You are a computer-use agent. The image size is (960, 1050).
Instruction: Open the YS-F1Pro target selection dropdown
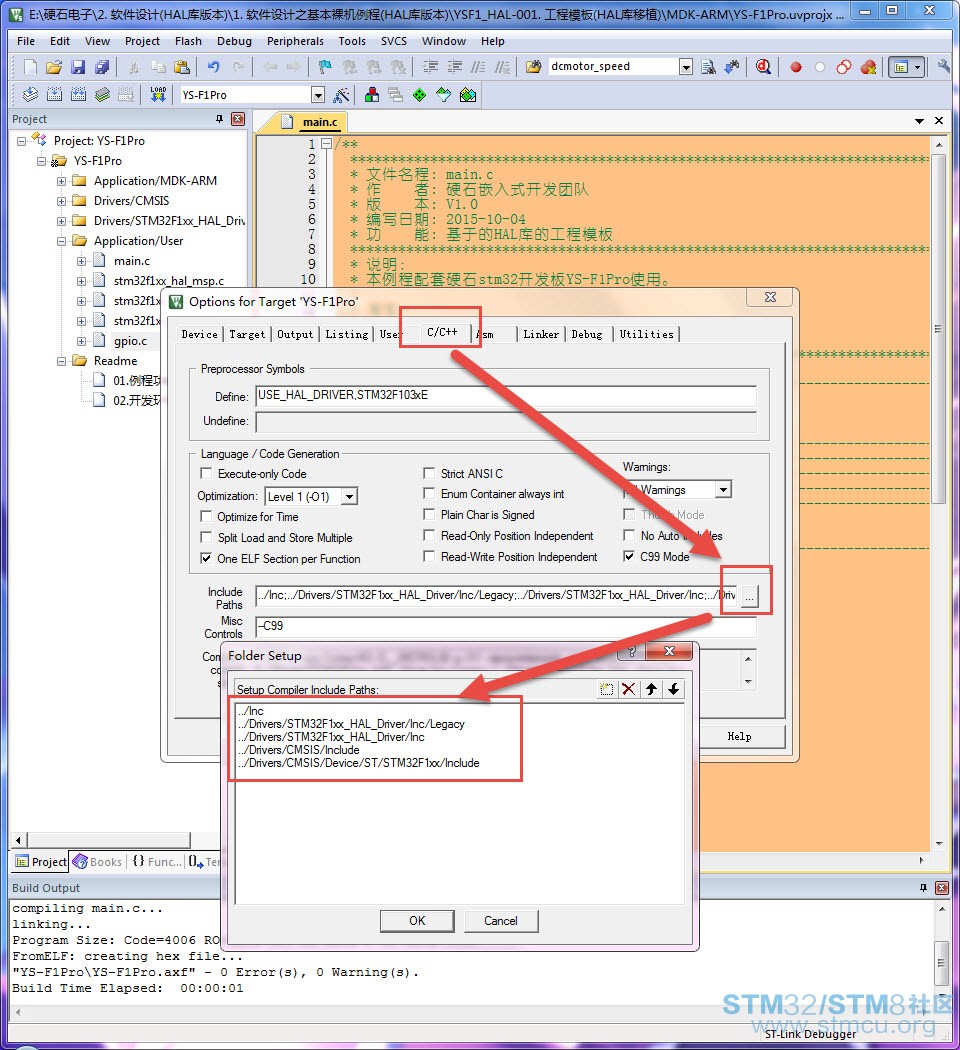tap(318, 95)
